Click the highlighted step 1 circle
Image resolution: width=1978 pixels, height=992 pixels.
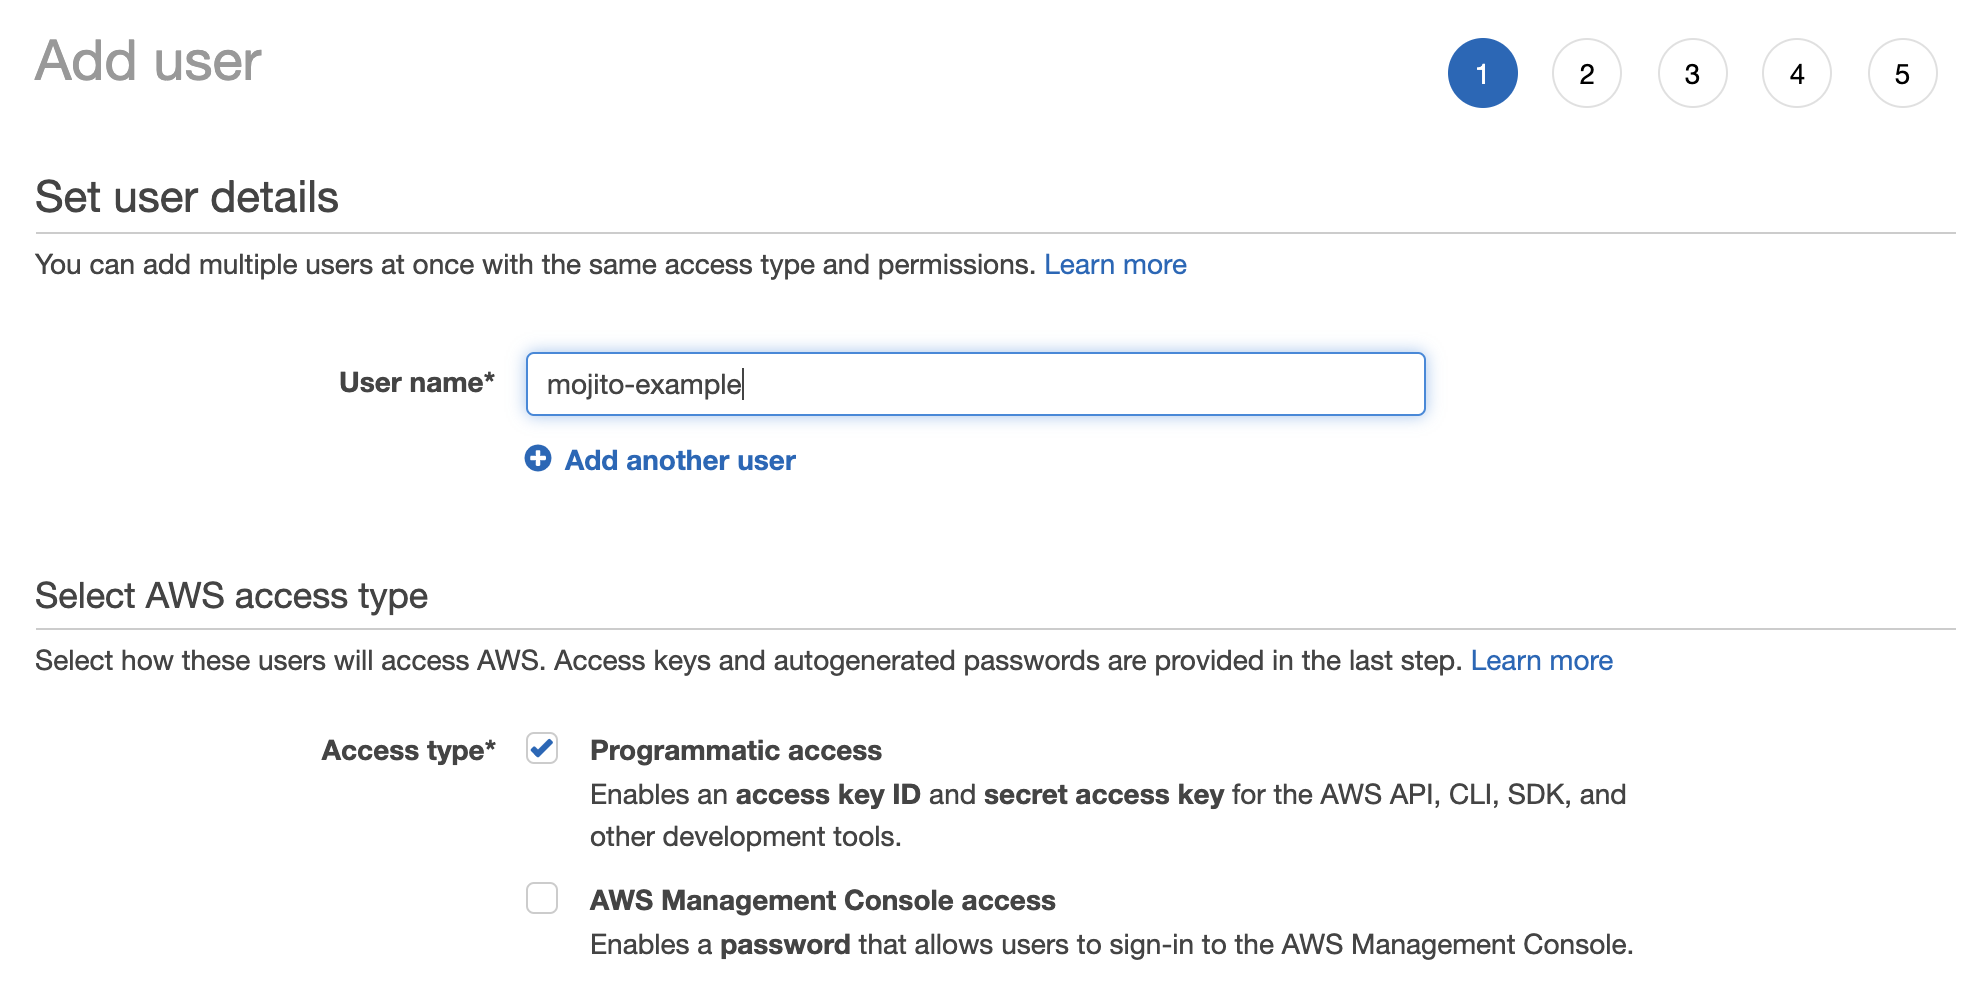(x=1483, y=73)
